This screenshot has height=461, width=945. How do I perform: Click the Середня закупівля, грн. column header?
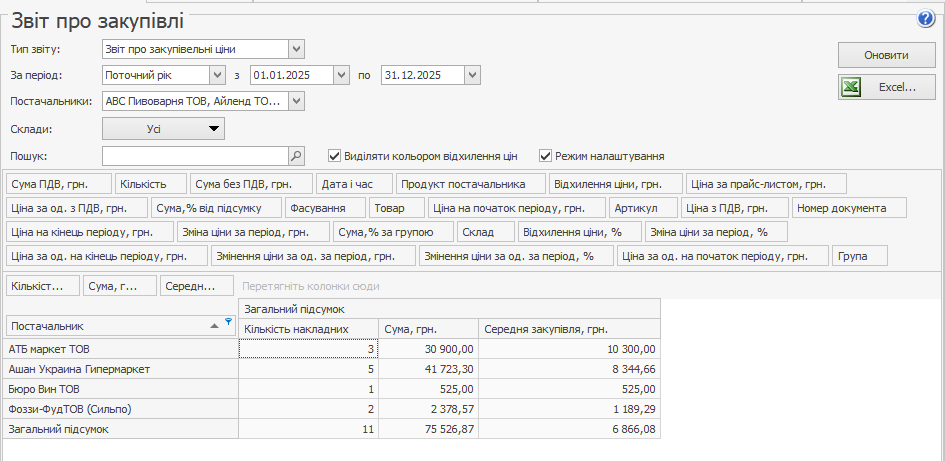pyautogui.click(x=568, y=328)
